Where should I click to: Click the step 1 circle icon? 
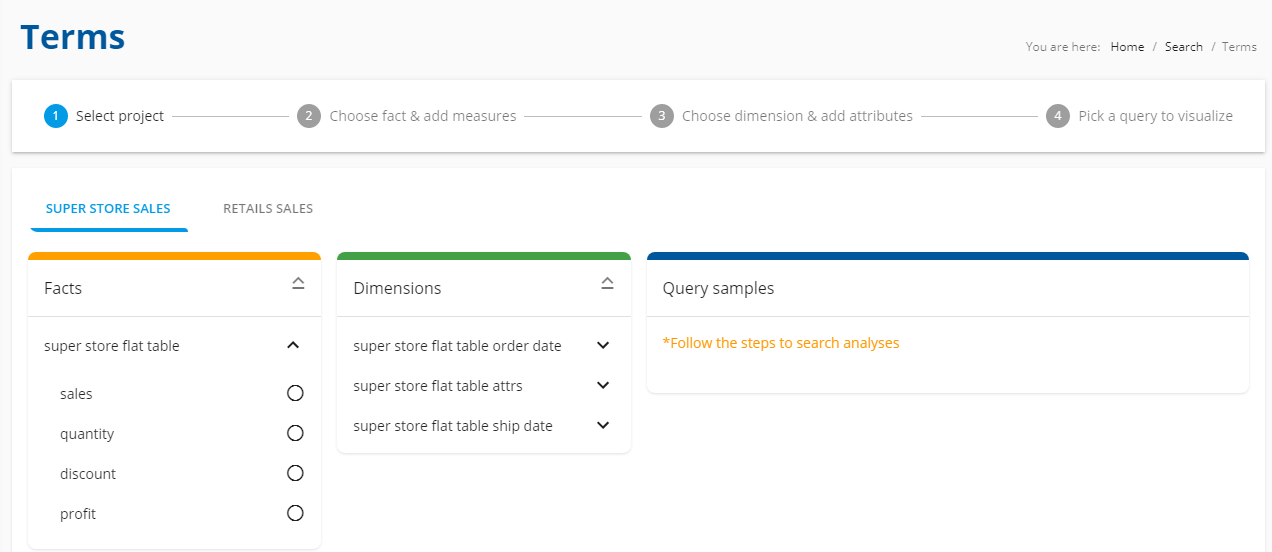click(56, 116)
